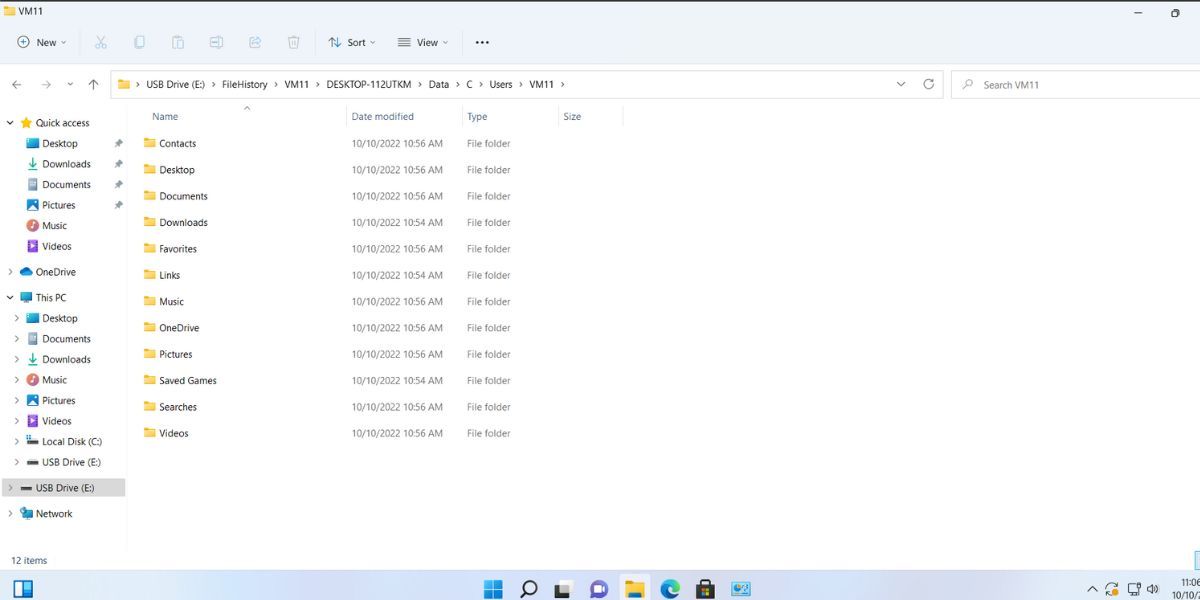The height and width of the screenshot is (600, 1200).
Task: Expand Local Disk (C:) tree node
Action: (x=17, y=441)
